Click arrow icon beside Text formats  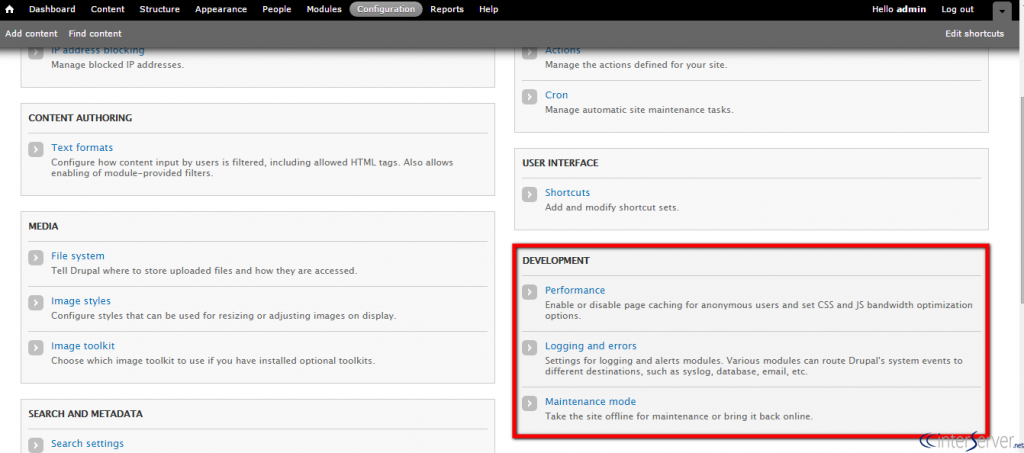(x=36, y=149)
